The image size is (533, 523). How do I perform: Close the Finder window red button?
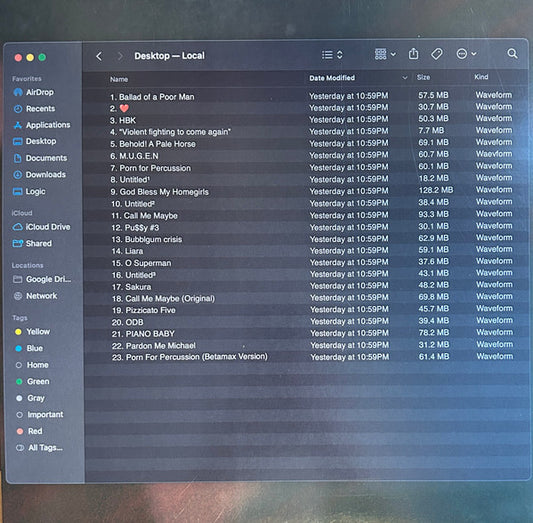(x=18, y=57)
